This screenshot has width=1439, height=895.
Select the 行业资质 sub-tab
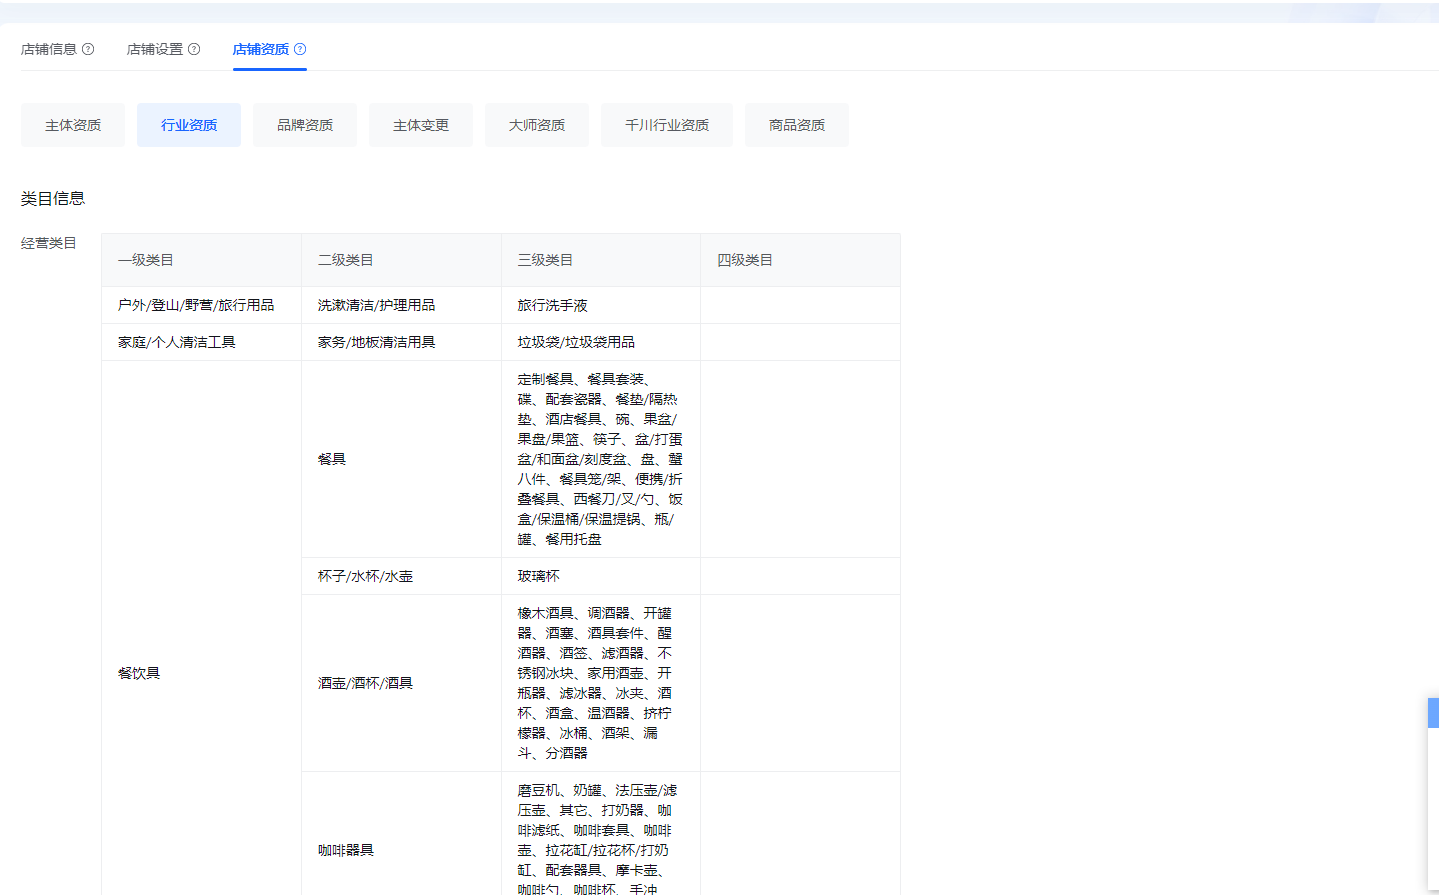tap(189, 125)
